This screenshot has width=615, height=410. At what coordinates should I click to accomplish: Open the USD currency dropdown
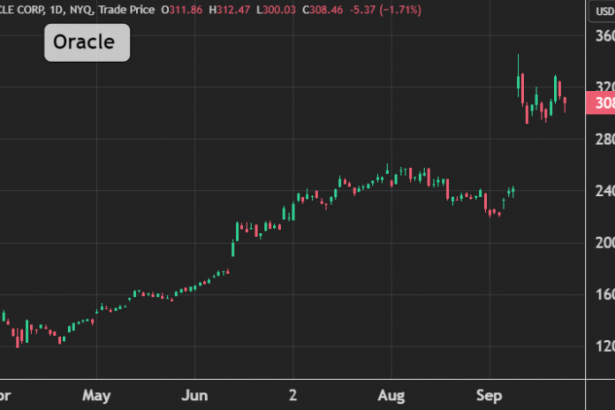[x=603, y=11]
